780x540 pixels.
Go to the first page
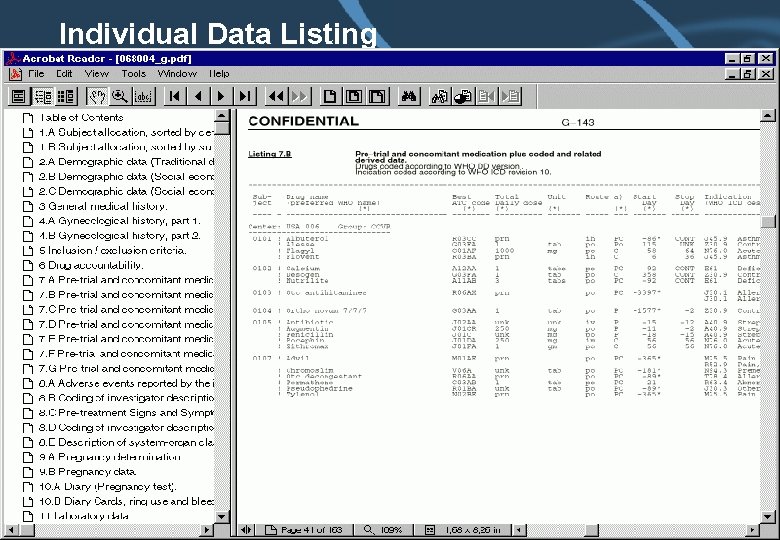tap(175, 96)
